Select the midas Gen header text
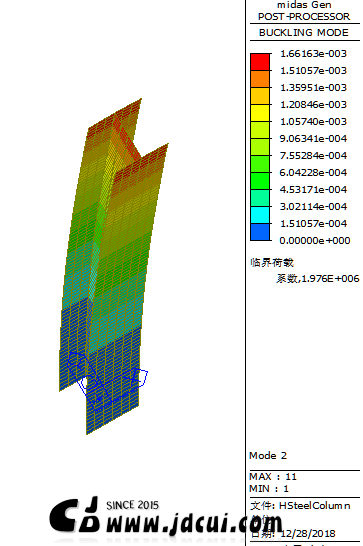Screen dimensions: 363x546 pos(304,5)
